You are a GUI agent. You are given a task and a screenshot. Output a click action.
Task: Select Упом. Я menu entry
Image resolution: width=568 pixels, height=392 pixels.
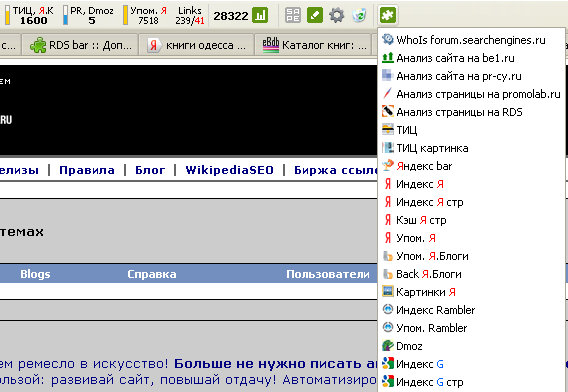coord(471,238)
